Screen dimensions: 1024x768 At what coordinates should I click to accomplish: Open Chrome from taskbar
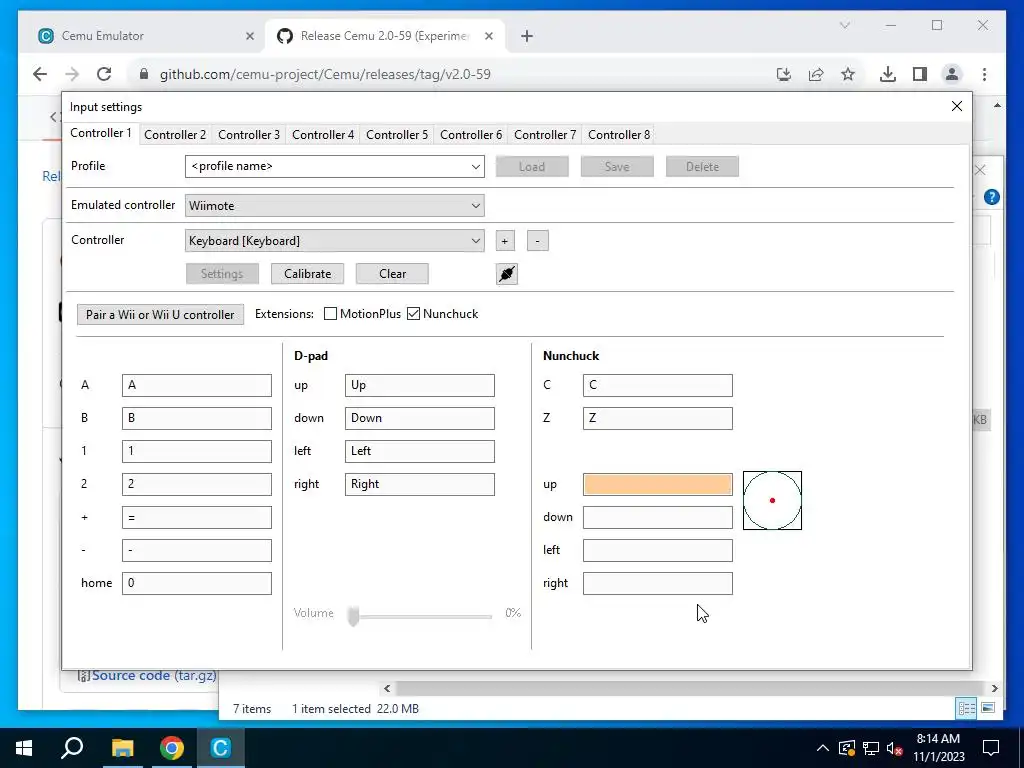(x=172, y=748)
